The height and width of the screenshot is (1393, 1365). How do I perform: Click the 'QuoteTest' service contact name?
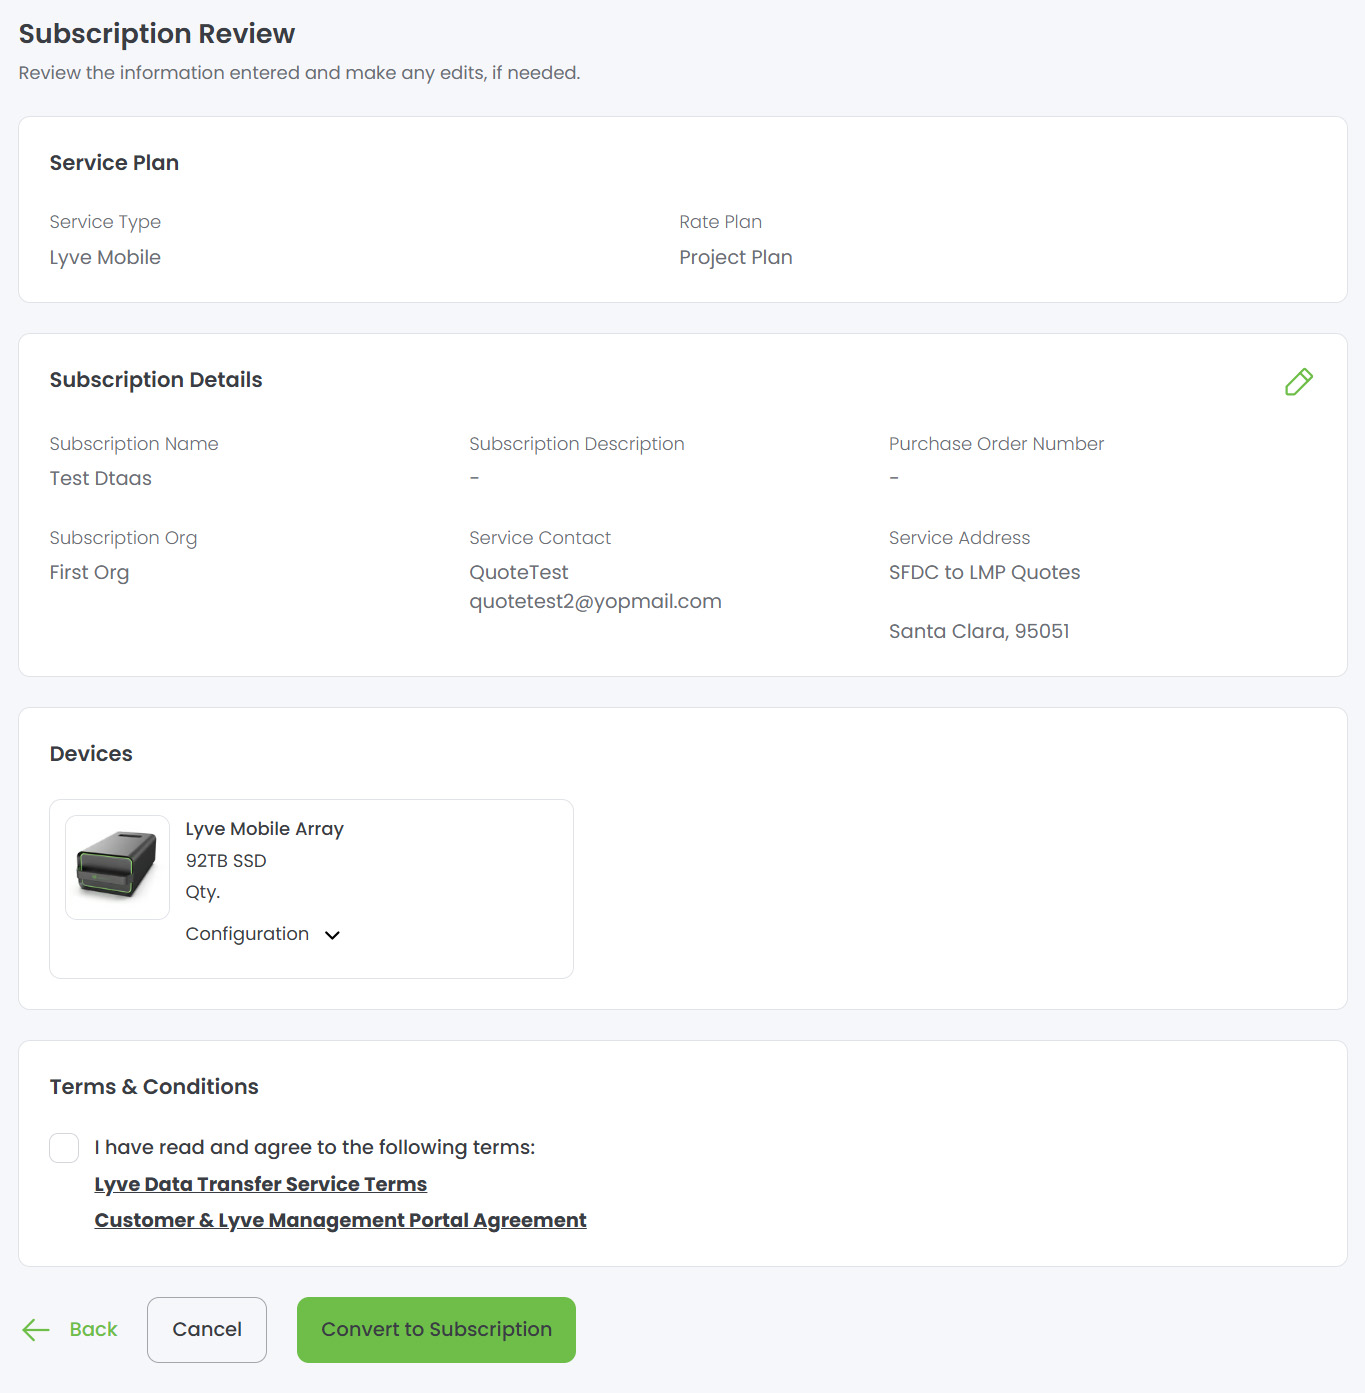click(x=518, y=572)
